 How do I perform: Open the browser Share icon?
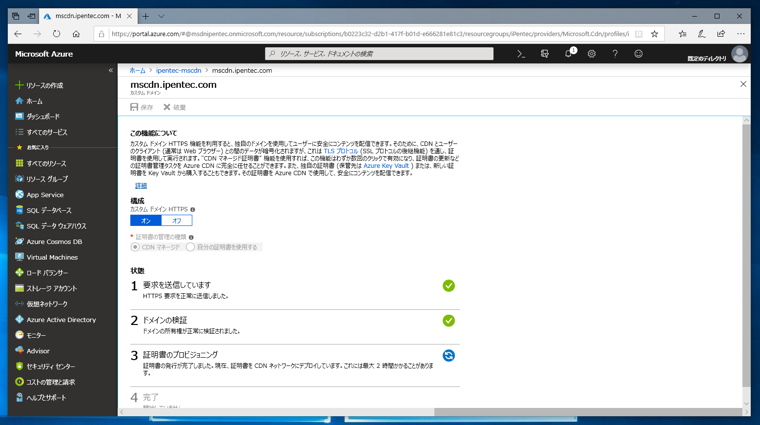point(721,34)
